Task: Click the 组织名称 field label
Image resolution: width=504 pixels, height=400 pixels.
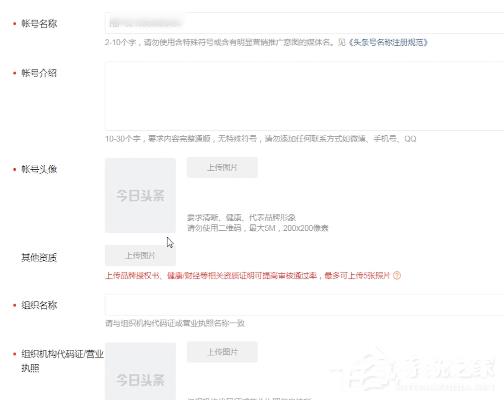Action: pos(39,305)
